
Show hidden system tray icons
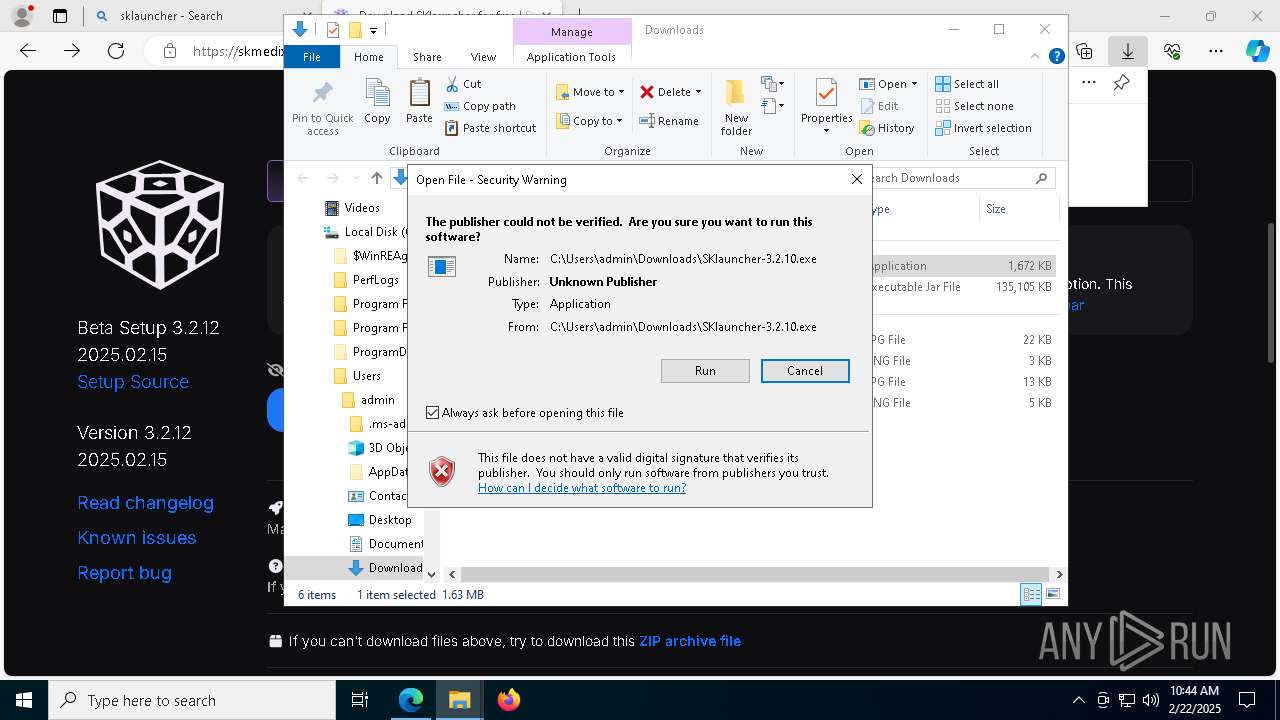coord(1078,700)
